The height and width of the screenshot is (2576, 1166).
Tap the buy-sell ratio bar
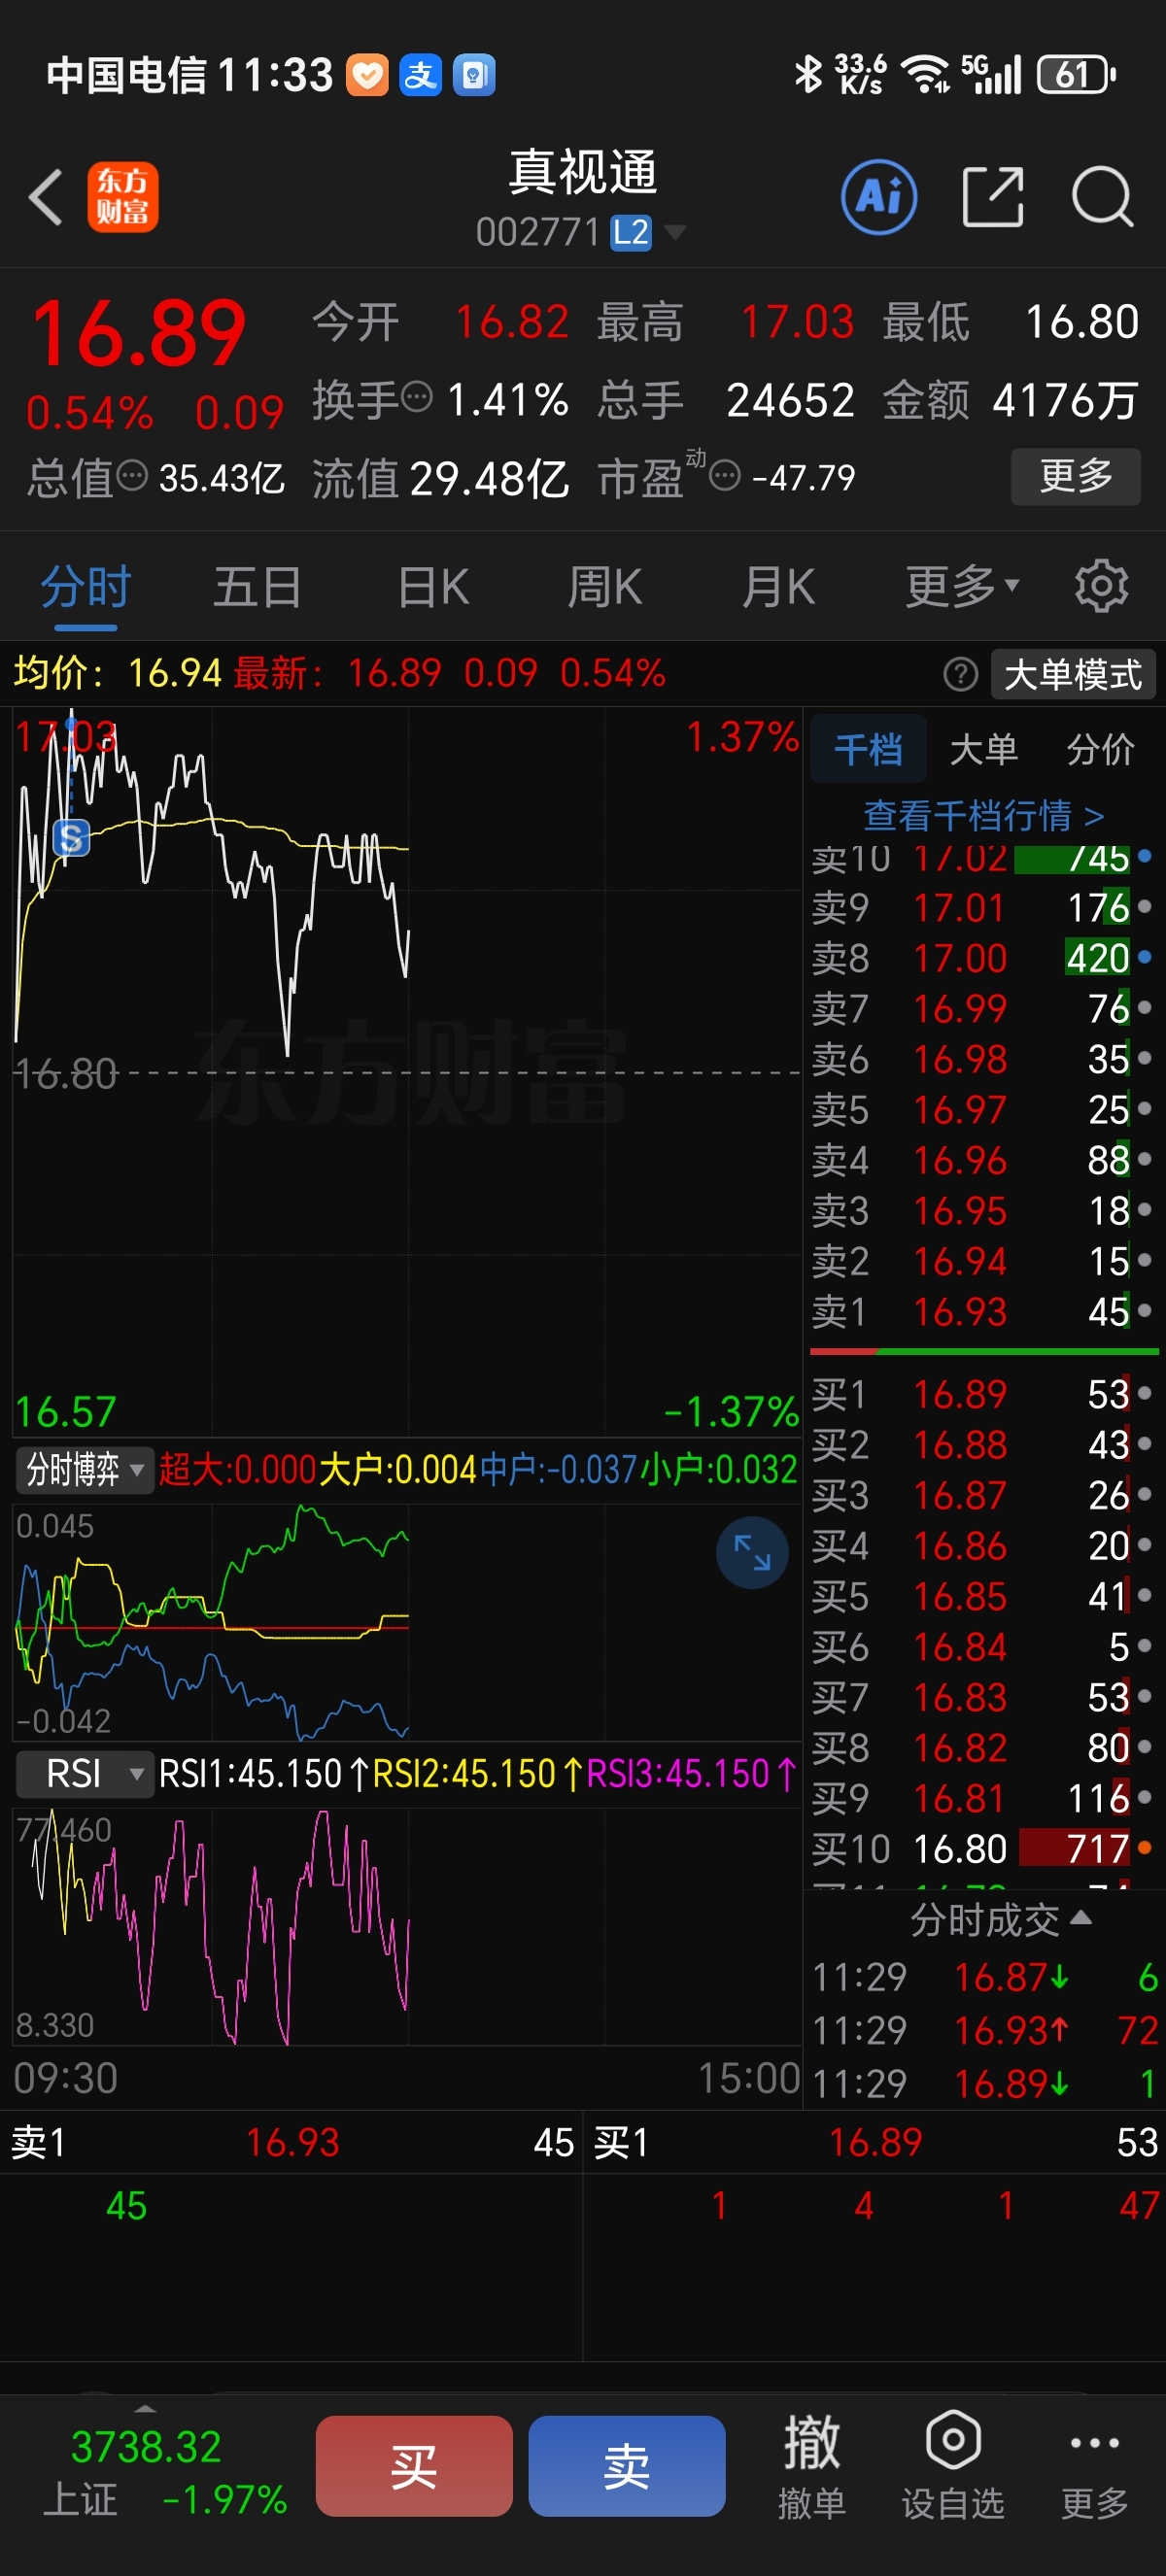[984, 1352]
